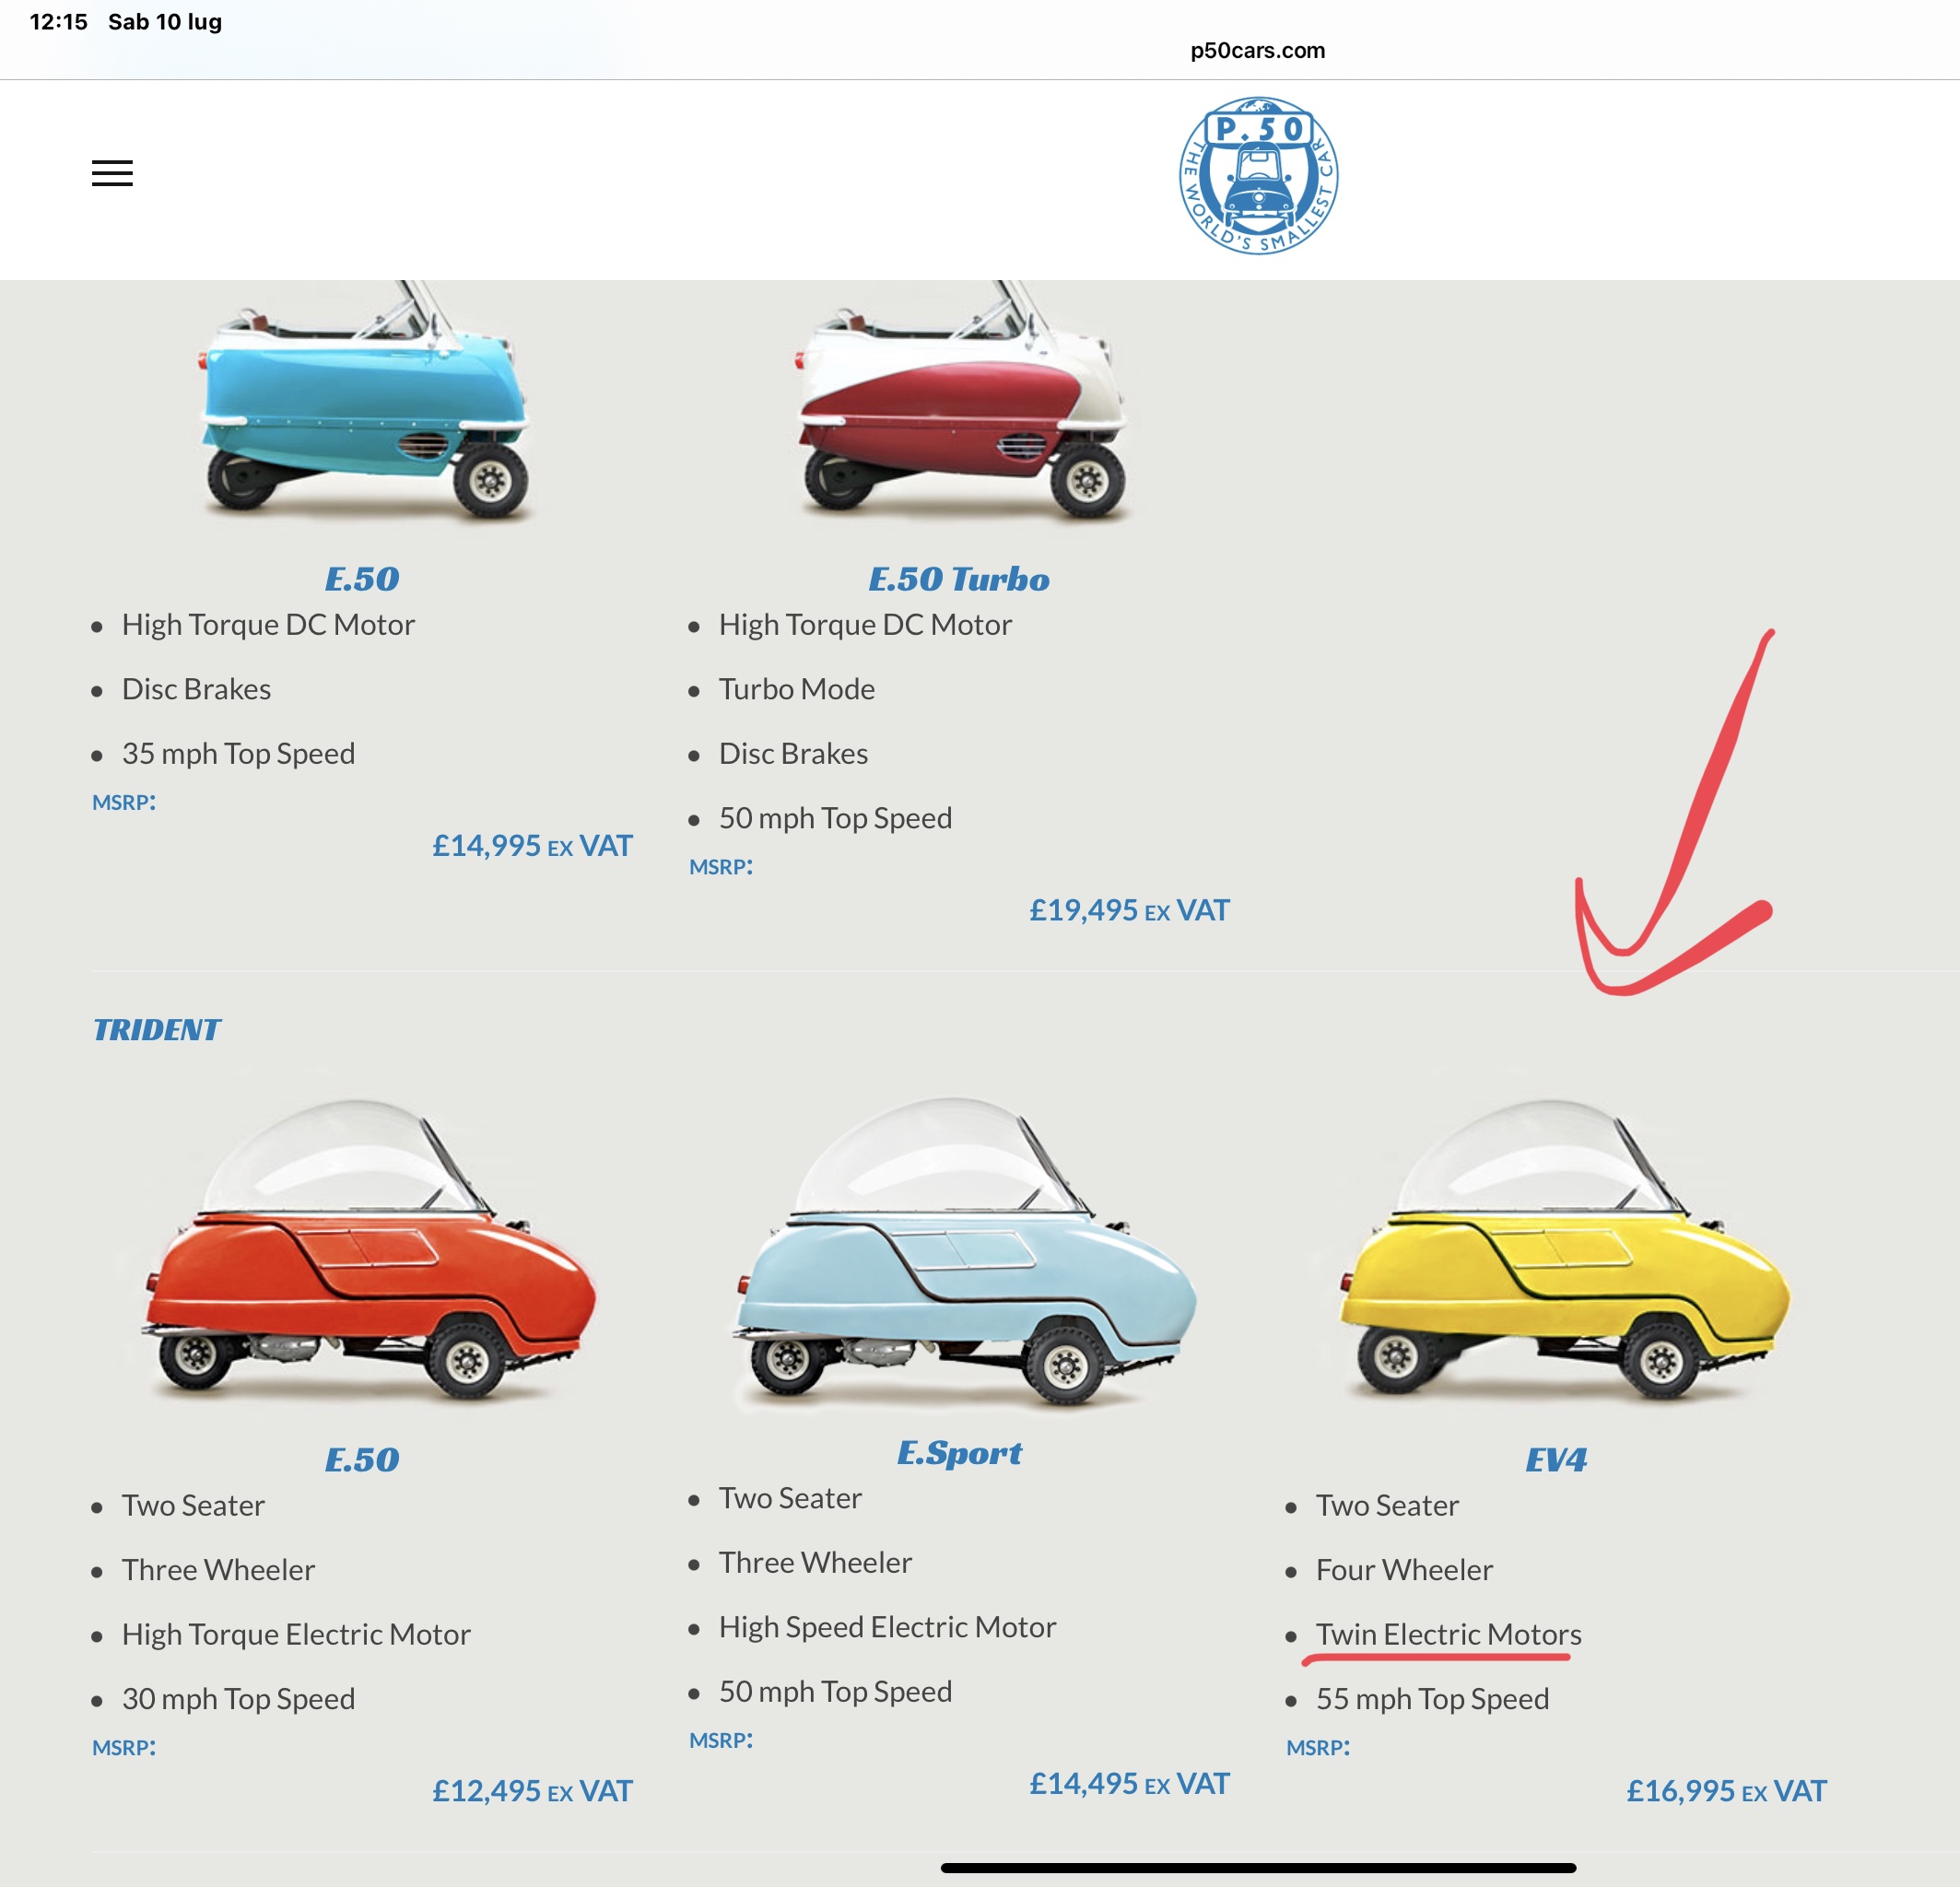The width and height of the screenshot is (1960, 1887).
Task: Open the red and white E.50 Turbo car image
Action: click(962, 400)
